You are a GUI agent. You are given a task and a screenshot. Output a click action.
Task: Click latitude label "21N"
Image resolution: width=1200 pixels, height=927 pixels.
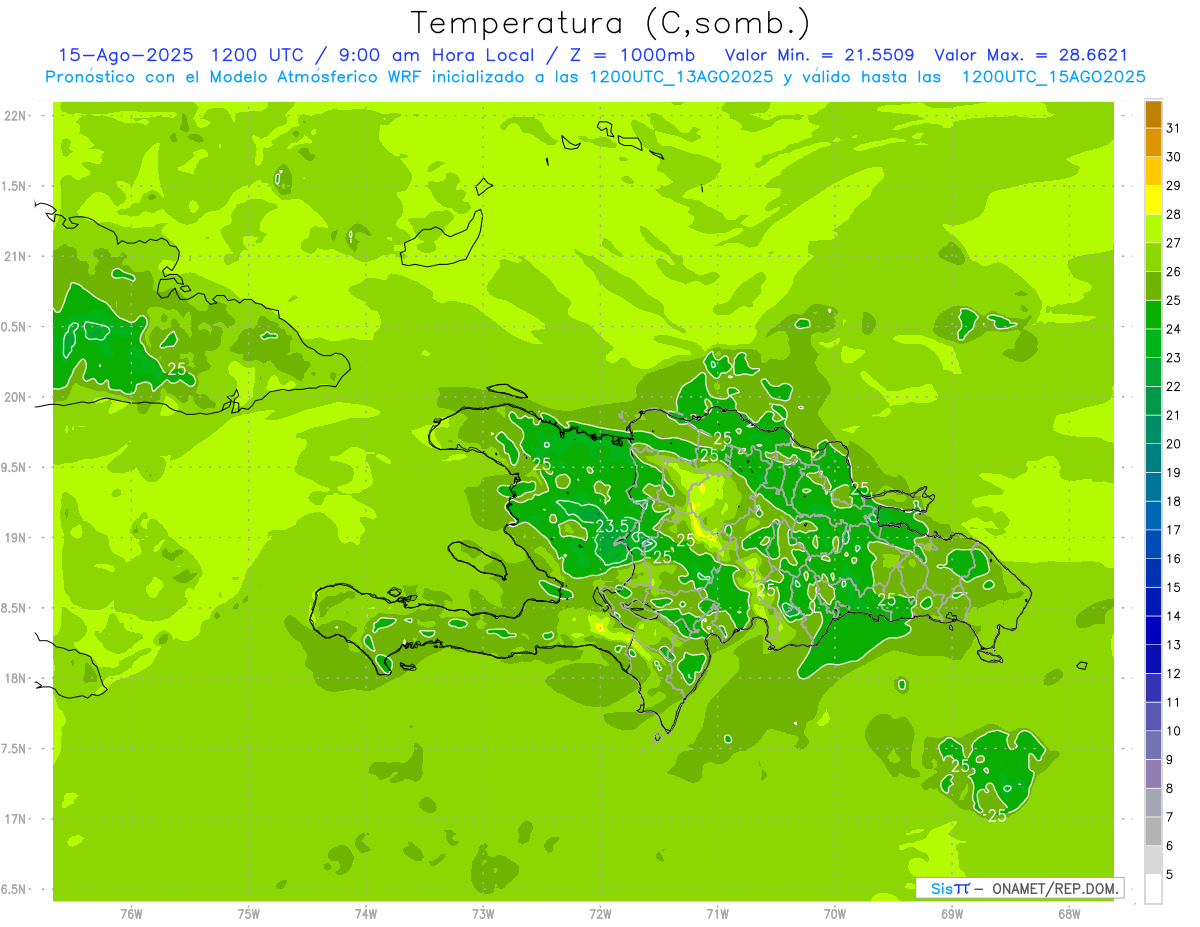pos(15,256)
